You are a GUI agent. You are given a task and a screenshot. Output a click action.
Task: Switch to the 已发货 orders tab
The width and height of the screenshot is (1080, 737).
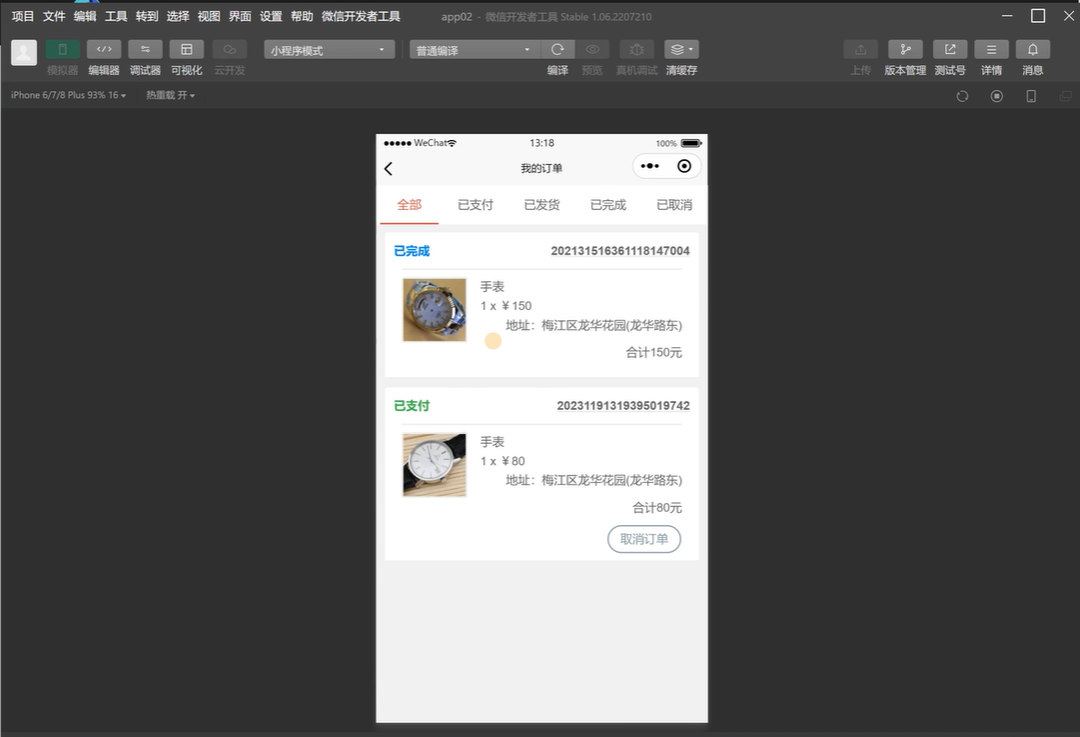tap(542, 205)
